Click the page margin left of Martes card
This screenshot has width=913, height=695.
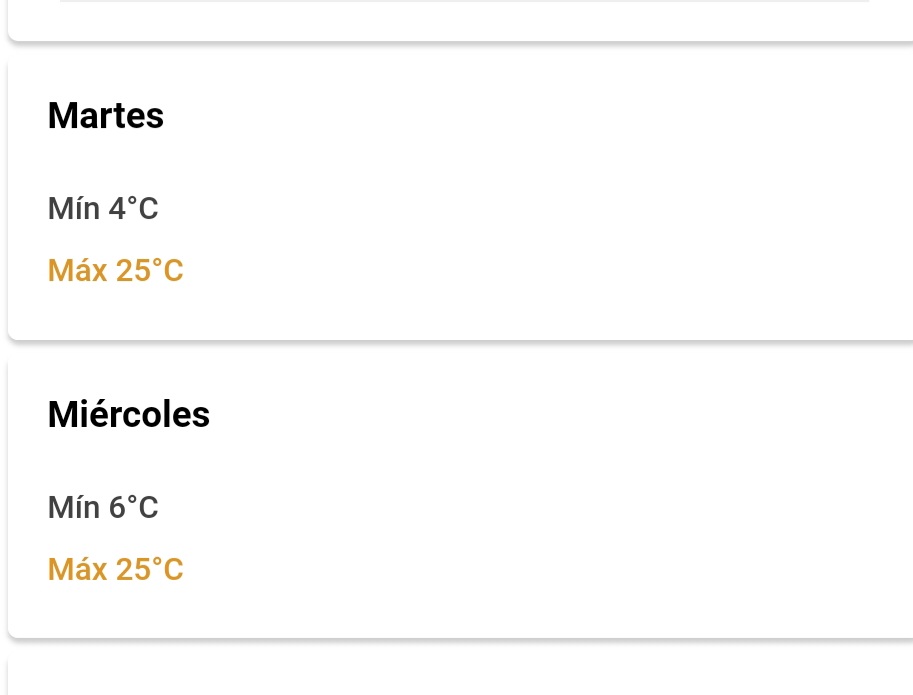point(3,200)
